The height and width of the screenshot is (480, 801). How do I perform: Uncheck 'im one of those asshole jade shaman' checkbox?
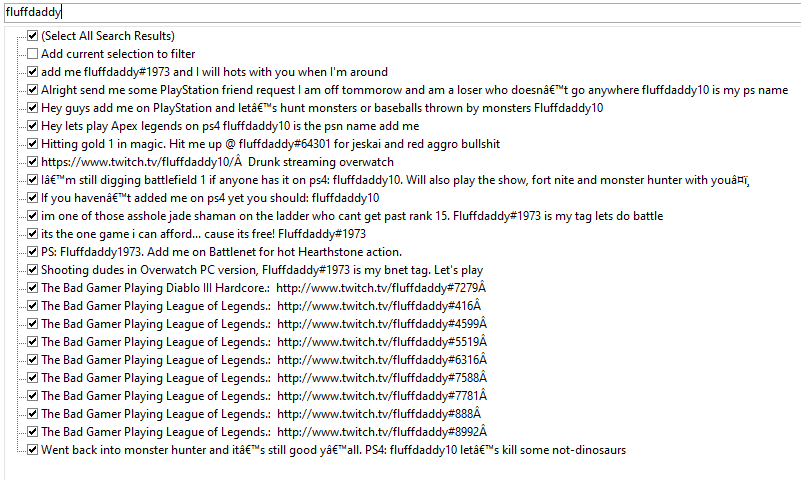(33, 216)
